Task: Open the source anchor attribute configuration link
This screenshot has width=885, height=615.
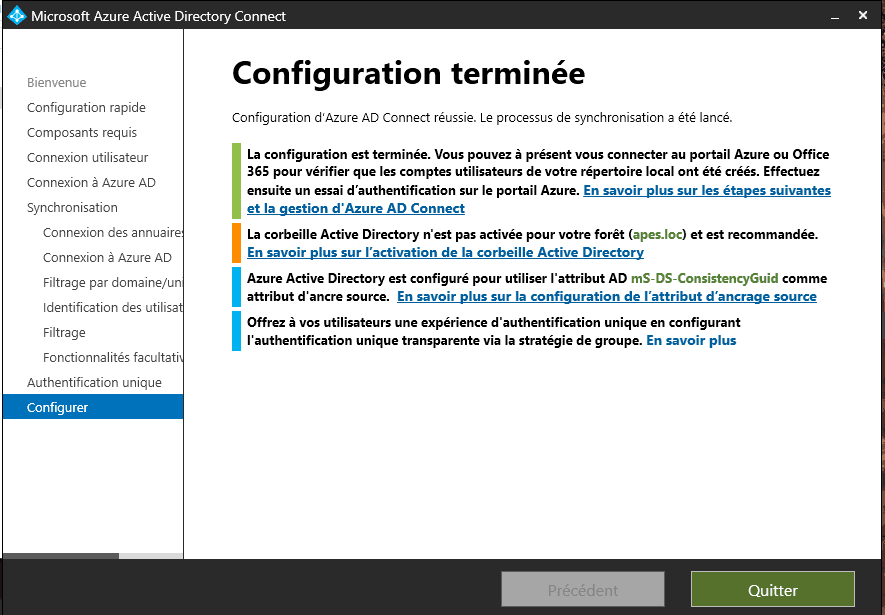Action: 606,296
